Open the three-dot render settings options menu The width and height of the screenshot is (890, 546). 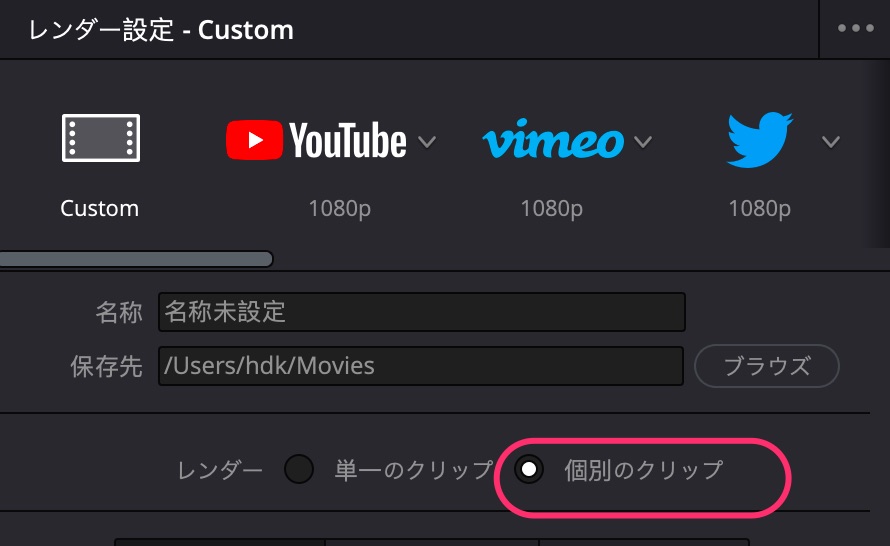(x=855, y=28)
